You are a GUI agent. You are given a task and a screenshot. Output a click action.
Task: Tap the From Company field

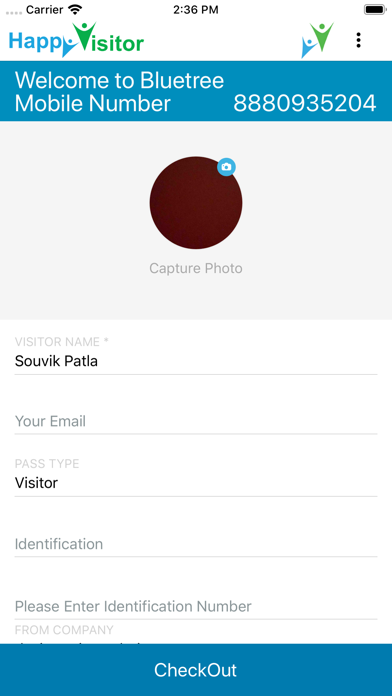tap(196, 635)
